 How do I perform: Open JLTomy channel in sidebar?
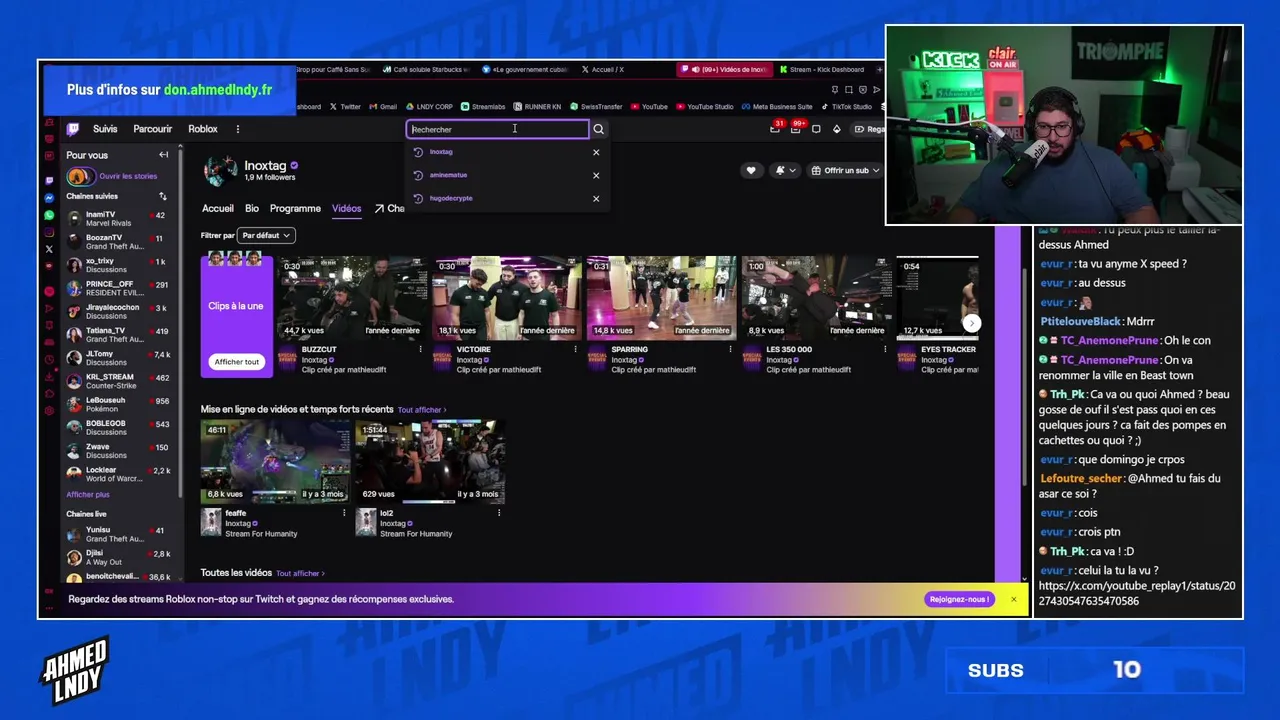point(120,357)
